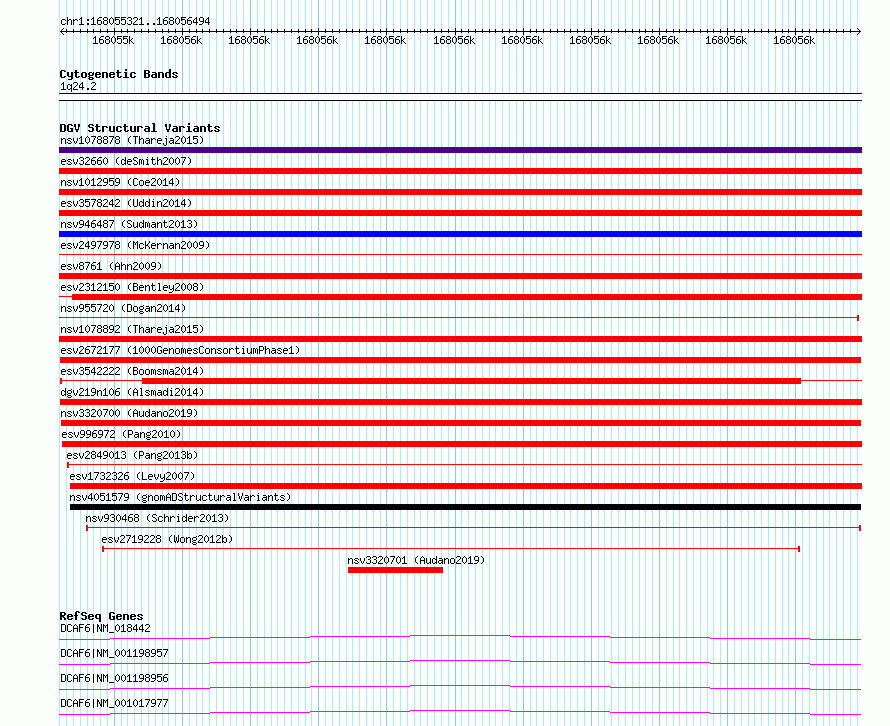
Task: Select the thick esv3542222 Boomsma2014 variant bar
Action: coord(471,381)
